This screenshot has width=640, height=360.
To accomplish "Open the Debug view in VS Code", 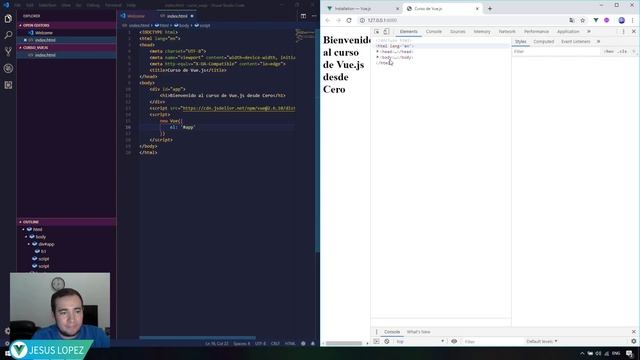I will click(x=8, y=68).
